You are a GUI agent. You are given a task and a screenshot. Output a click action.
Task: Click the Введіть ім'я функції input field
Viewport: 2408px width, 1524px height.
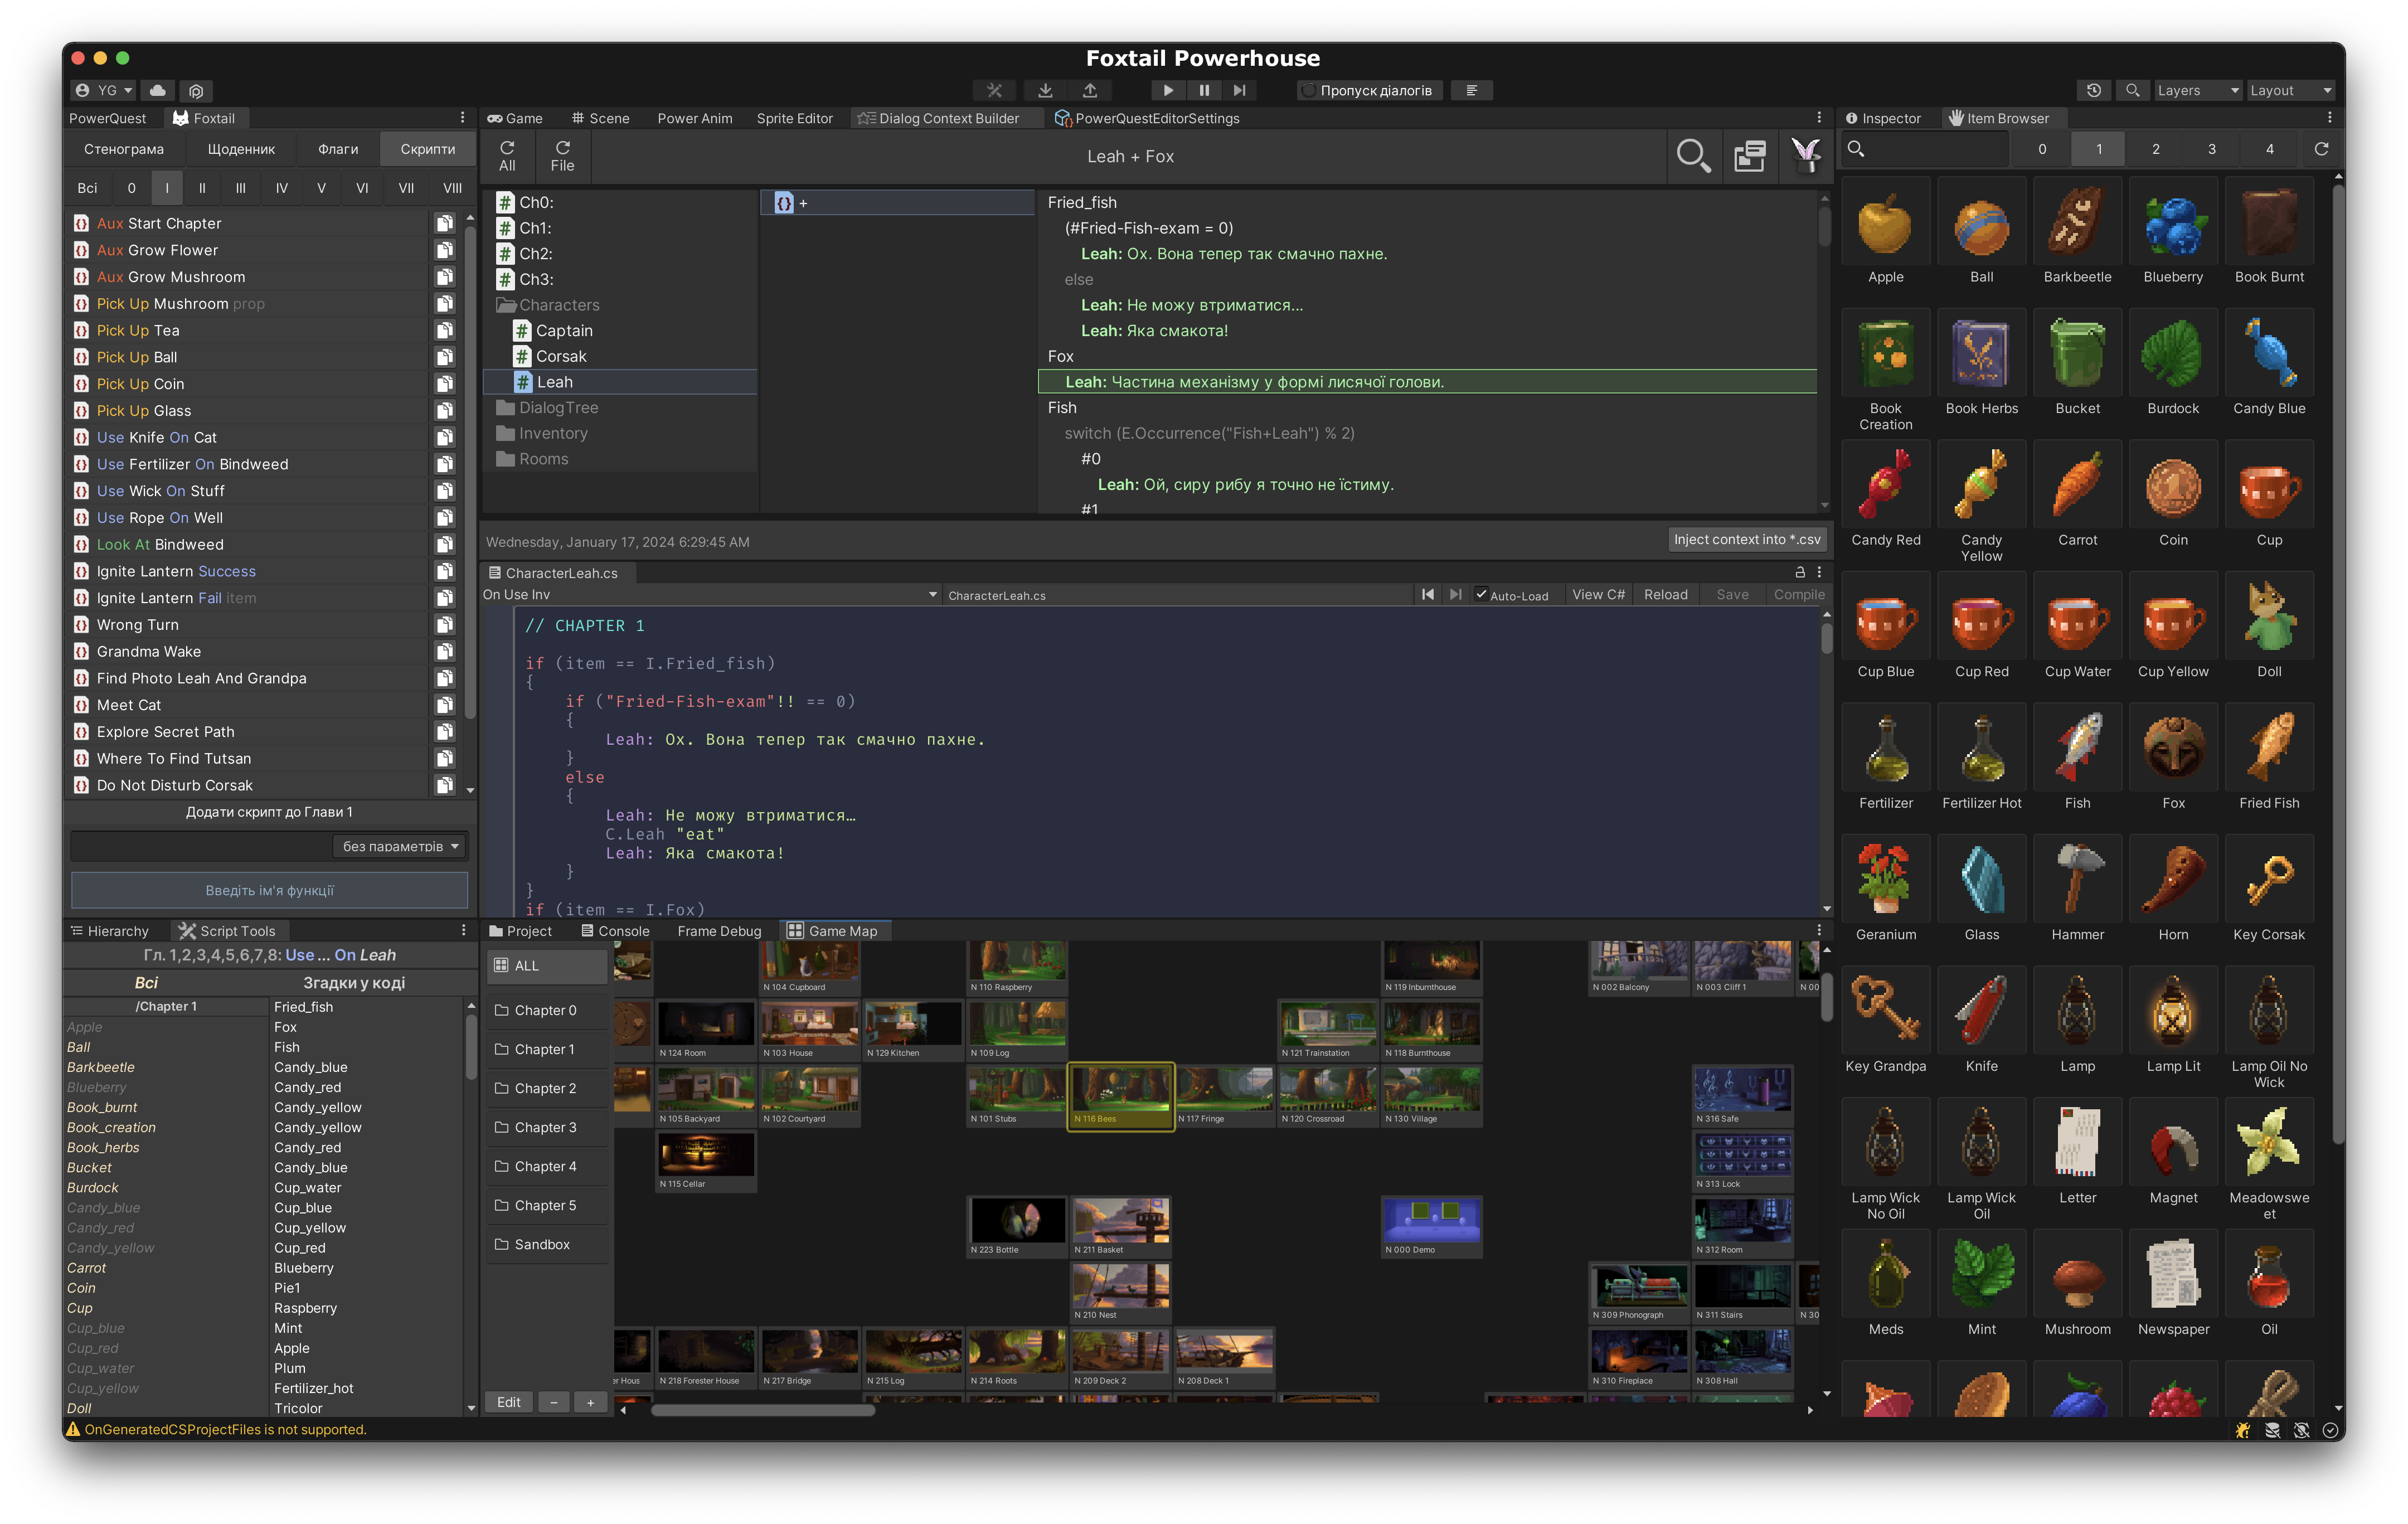(x=269, y=890)
